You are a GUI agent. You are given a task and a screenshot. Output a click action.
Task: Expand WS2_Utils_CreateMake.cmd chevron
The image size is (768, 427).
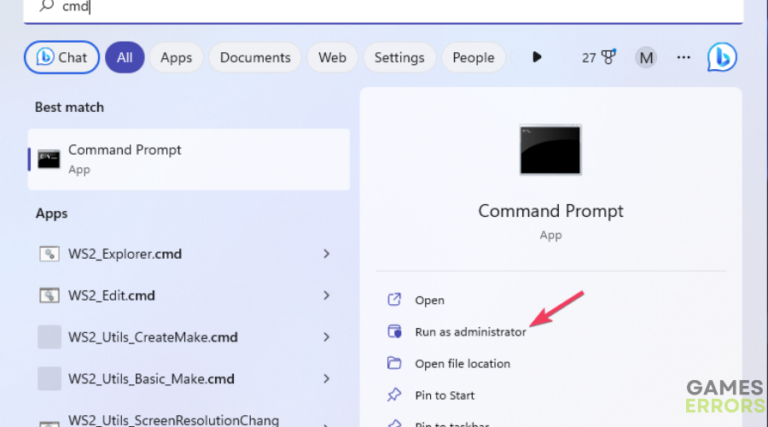click(326, 337)
